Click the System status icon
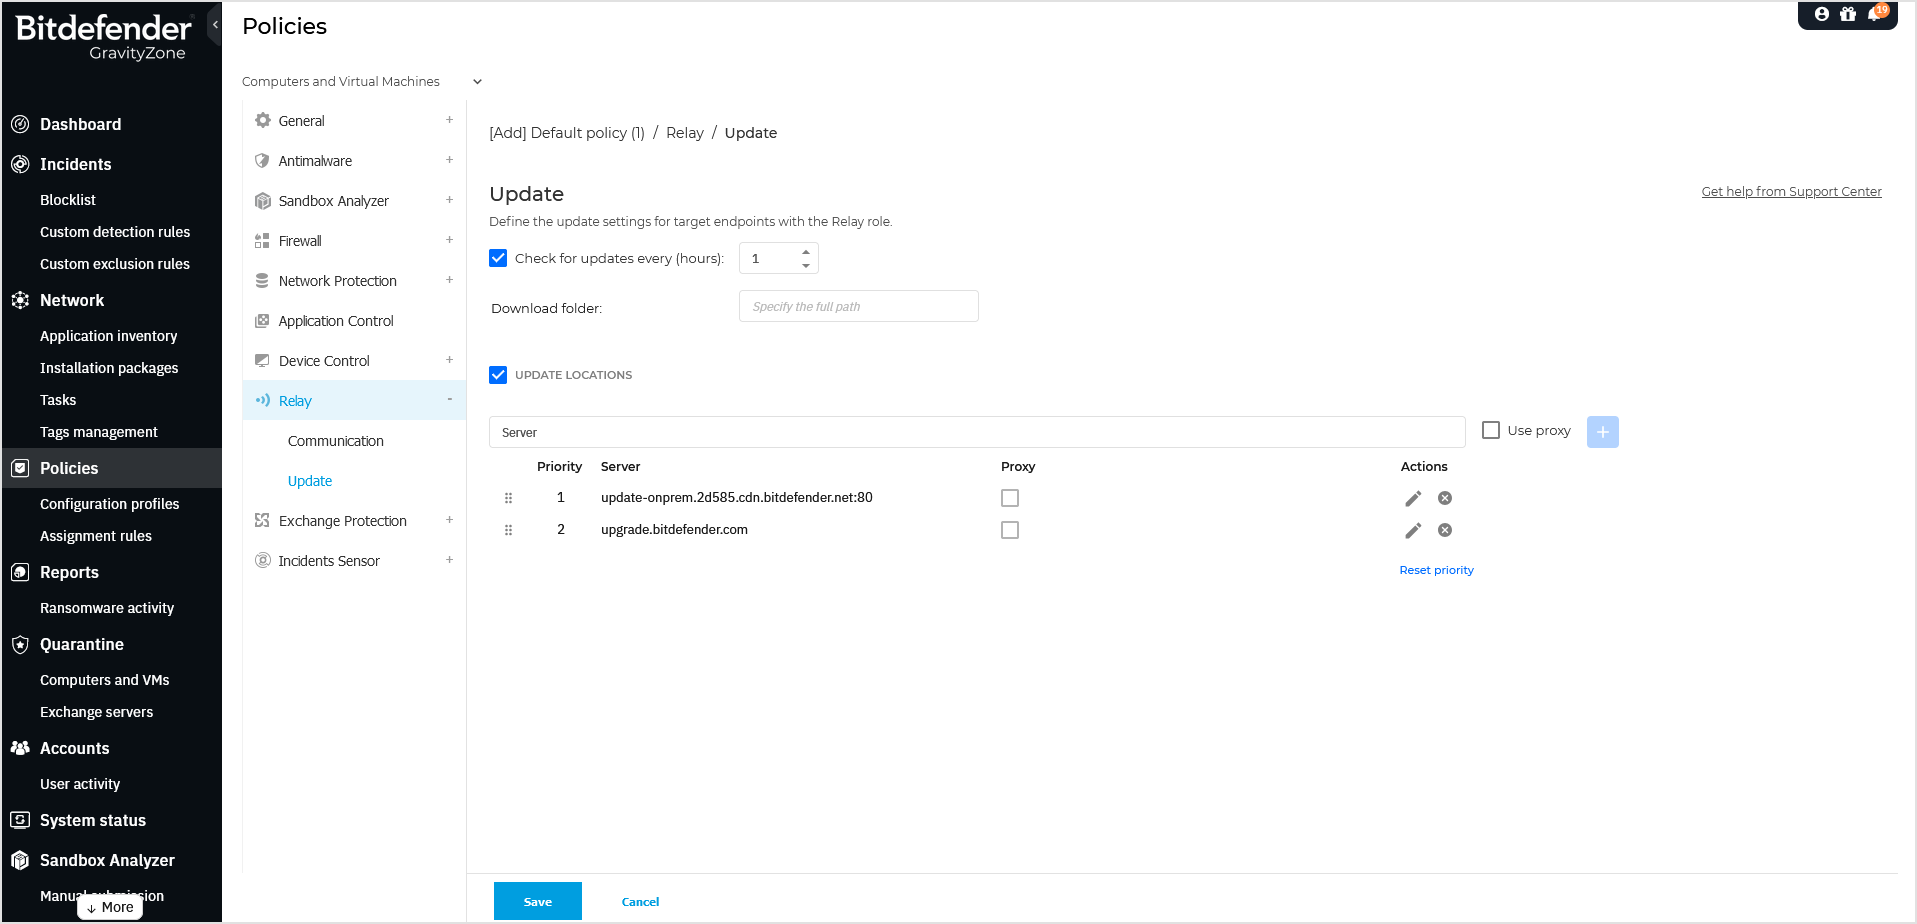The image size is (1917, 924). click(x=20, y=820)
